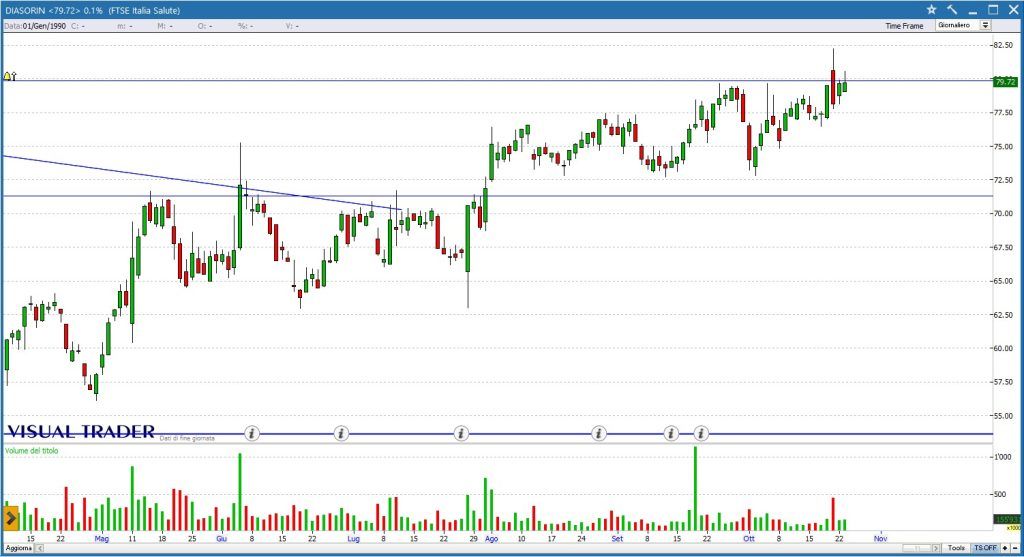Screen dimensions: 1024x557
Task: Click the scroll left arrow beside Aggiorna
Action: tap(39, 549)
